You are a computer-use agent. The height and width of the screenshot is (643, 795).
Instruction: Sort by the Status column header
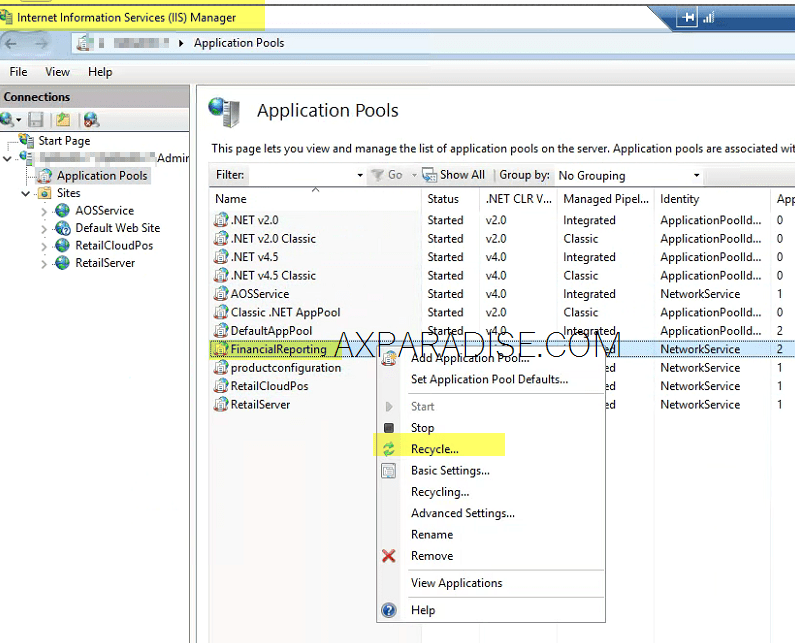443,199
